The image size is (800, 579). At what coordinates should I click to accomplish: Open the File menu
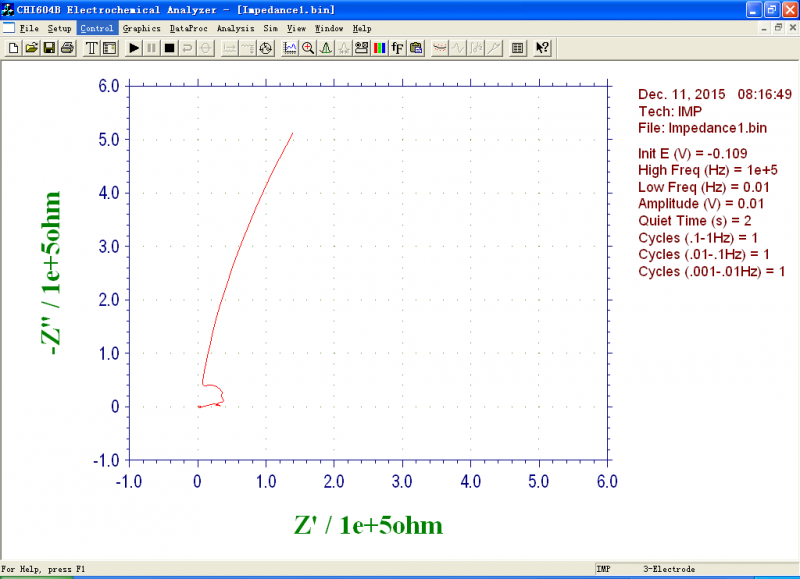click(x=29, y=29)
